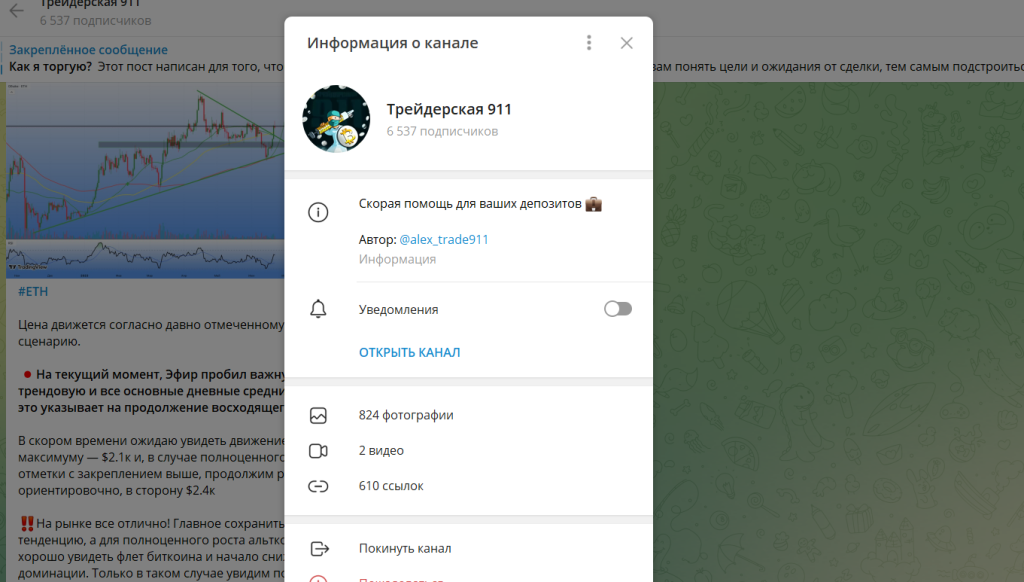This screenshot has height=582, width=1024.
Task: Click the Трейдерская 911 title in dialog
Action: 449,109
